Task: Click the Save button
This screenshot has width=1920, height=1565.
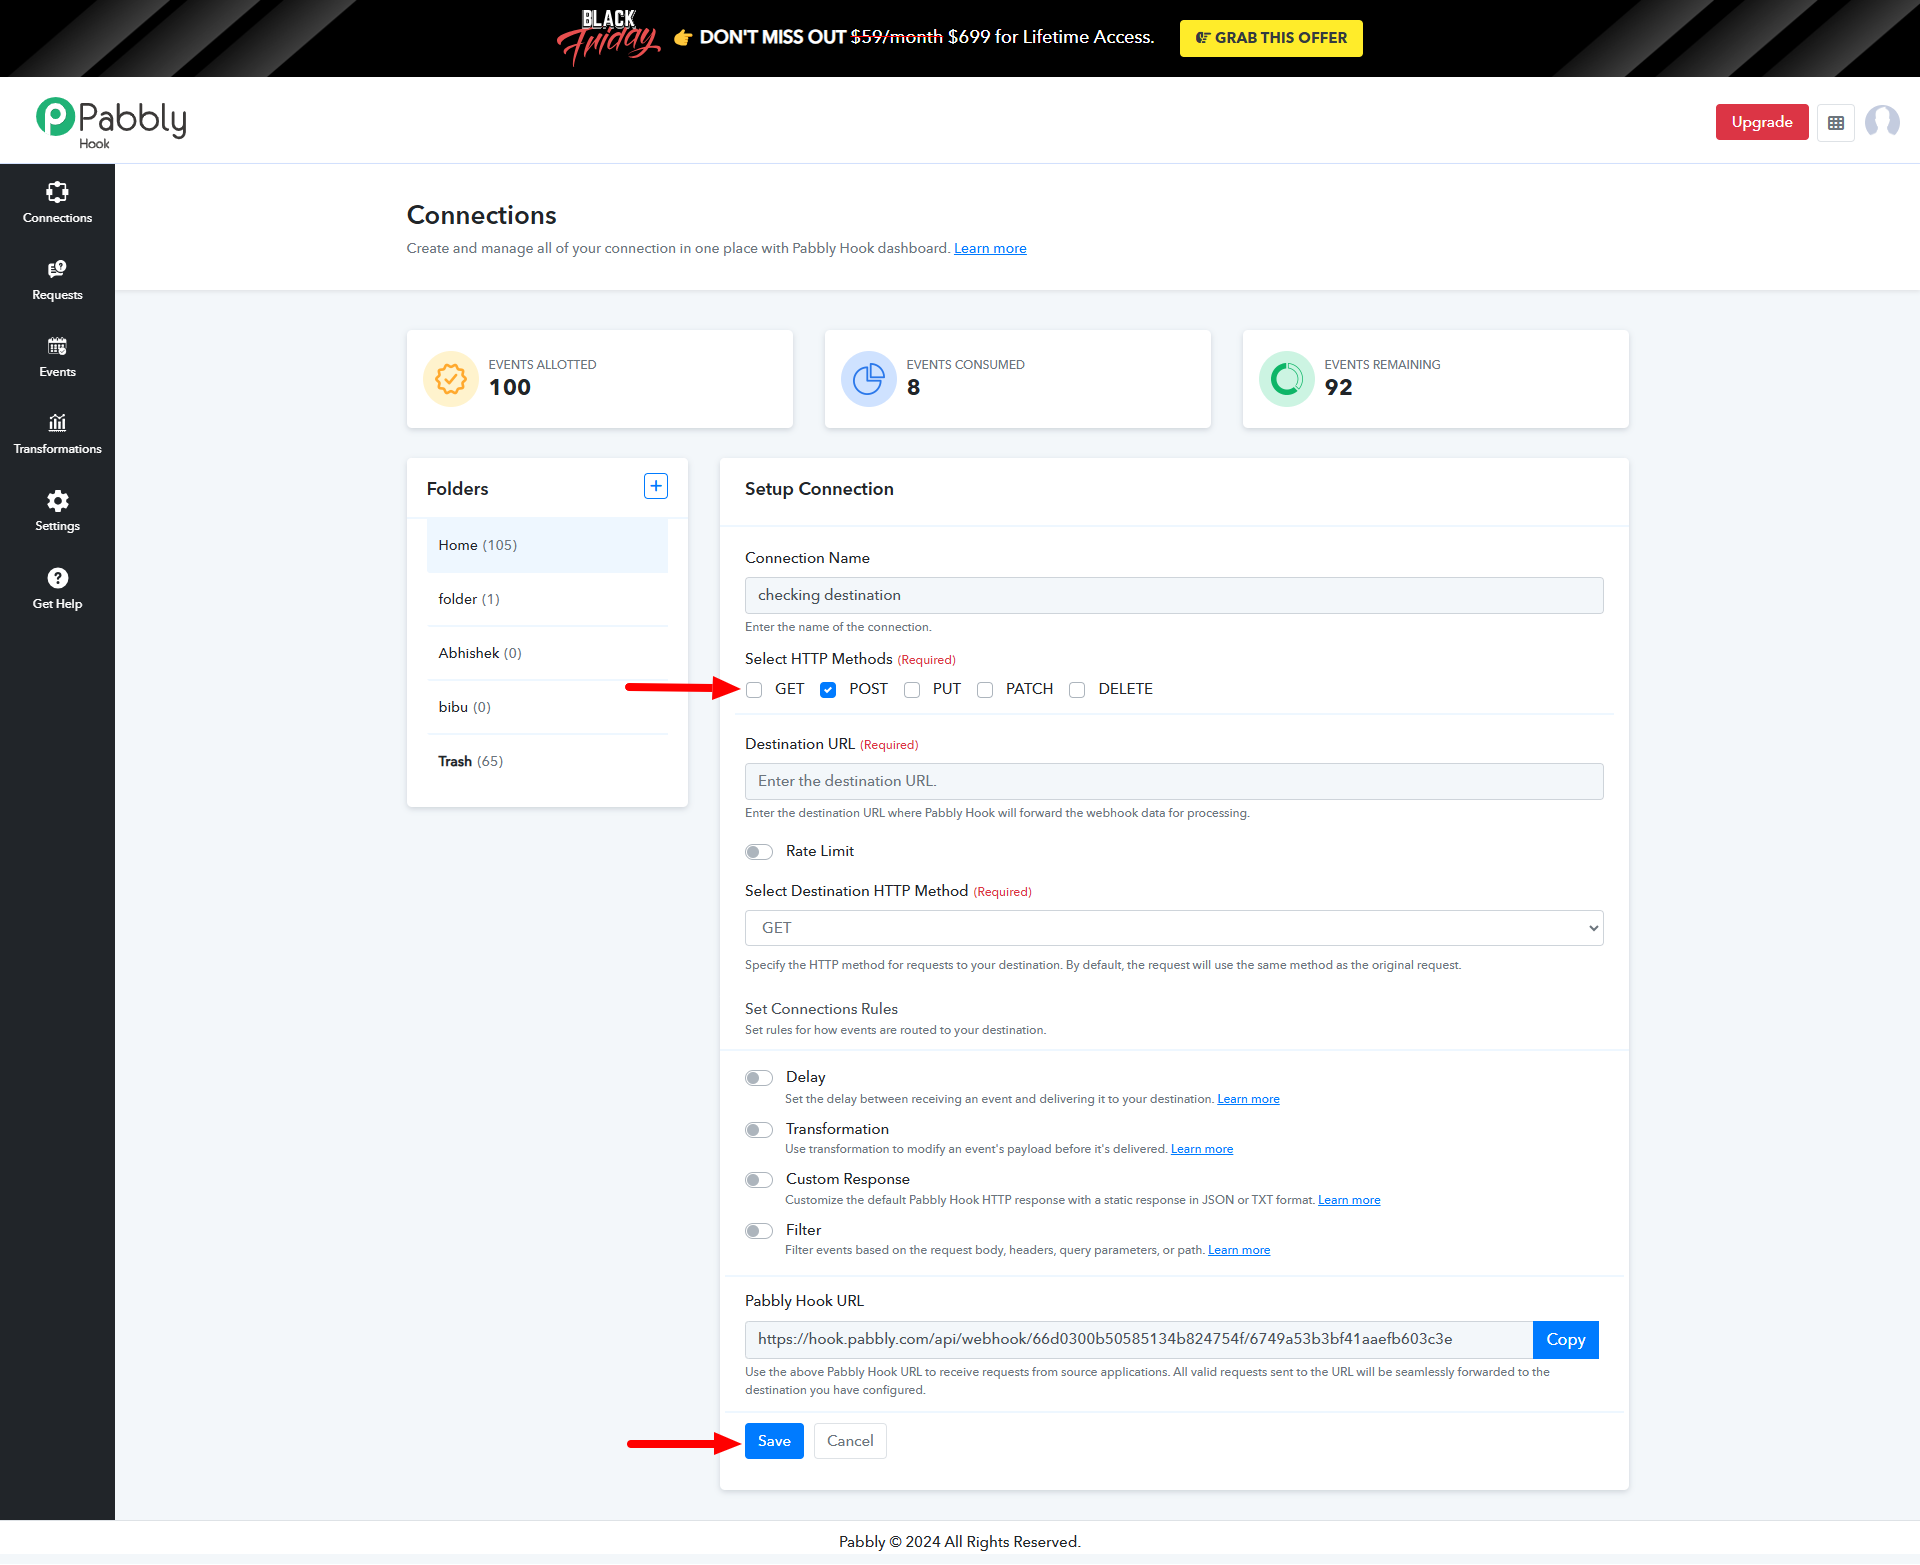Action: (774, 1441)
